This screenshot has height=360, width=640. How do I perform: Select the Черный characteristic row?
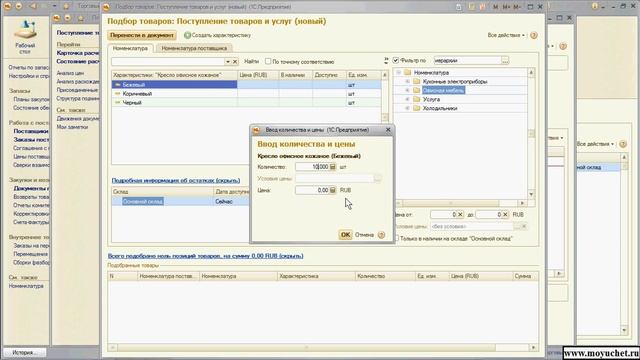(247, 103)
